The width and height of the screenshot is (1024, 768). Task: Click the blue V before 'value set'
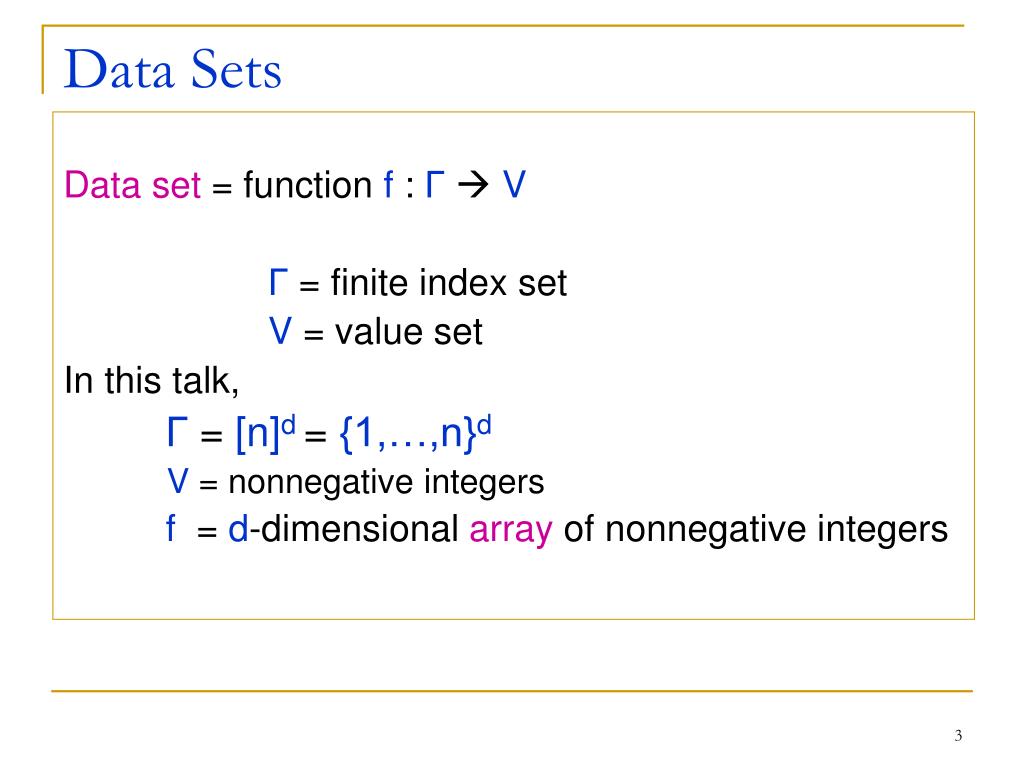click(x=281, y=331)
